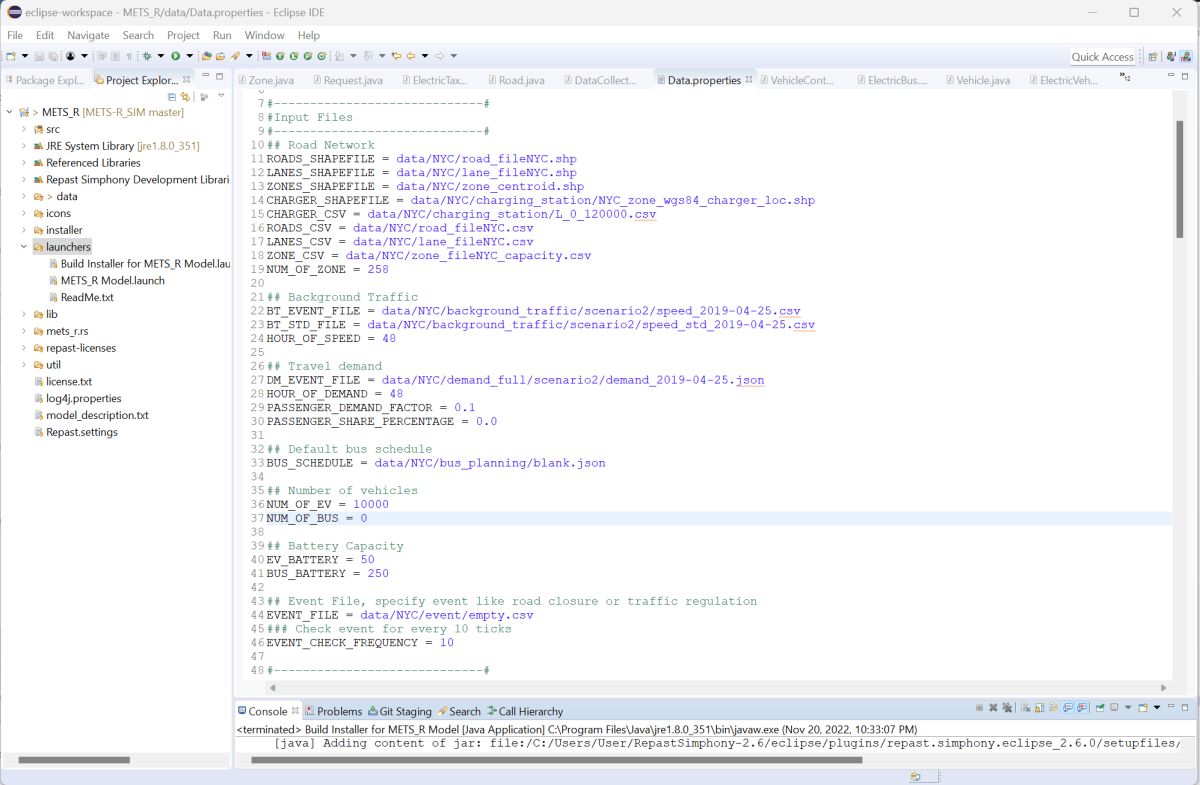
Task: Open the Debug button dropdown arrow
Action: (x=160, y=56)
